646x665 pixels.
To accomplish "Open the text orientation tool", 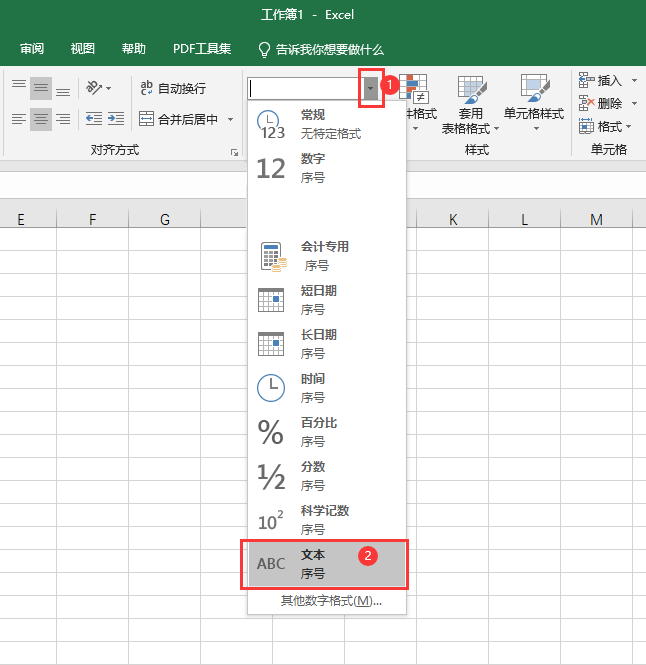I will pos(98,88).
